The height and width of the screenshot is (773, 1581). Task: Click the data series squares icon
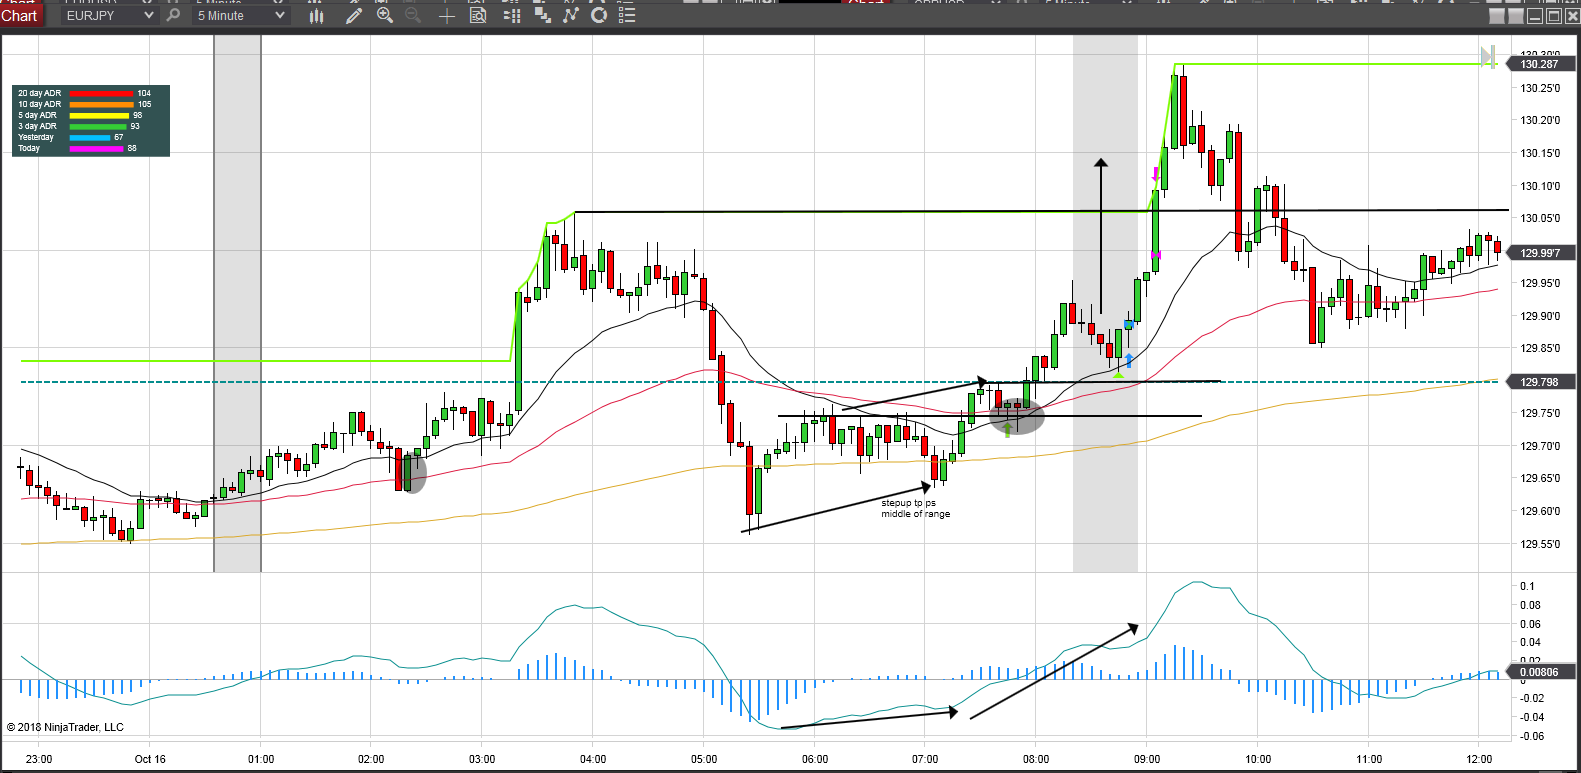click(x=542, y=15)
